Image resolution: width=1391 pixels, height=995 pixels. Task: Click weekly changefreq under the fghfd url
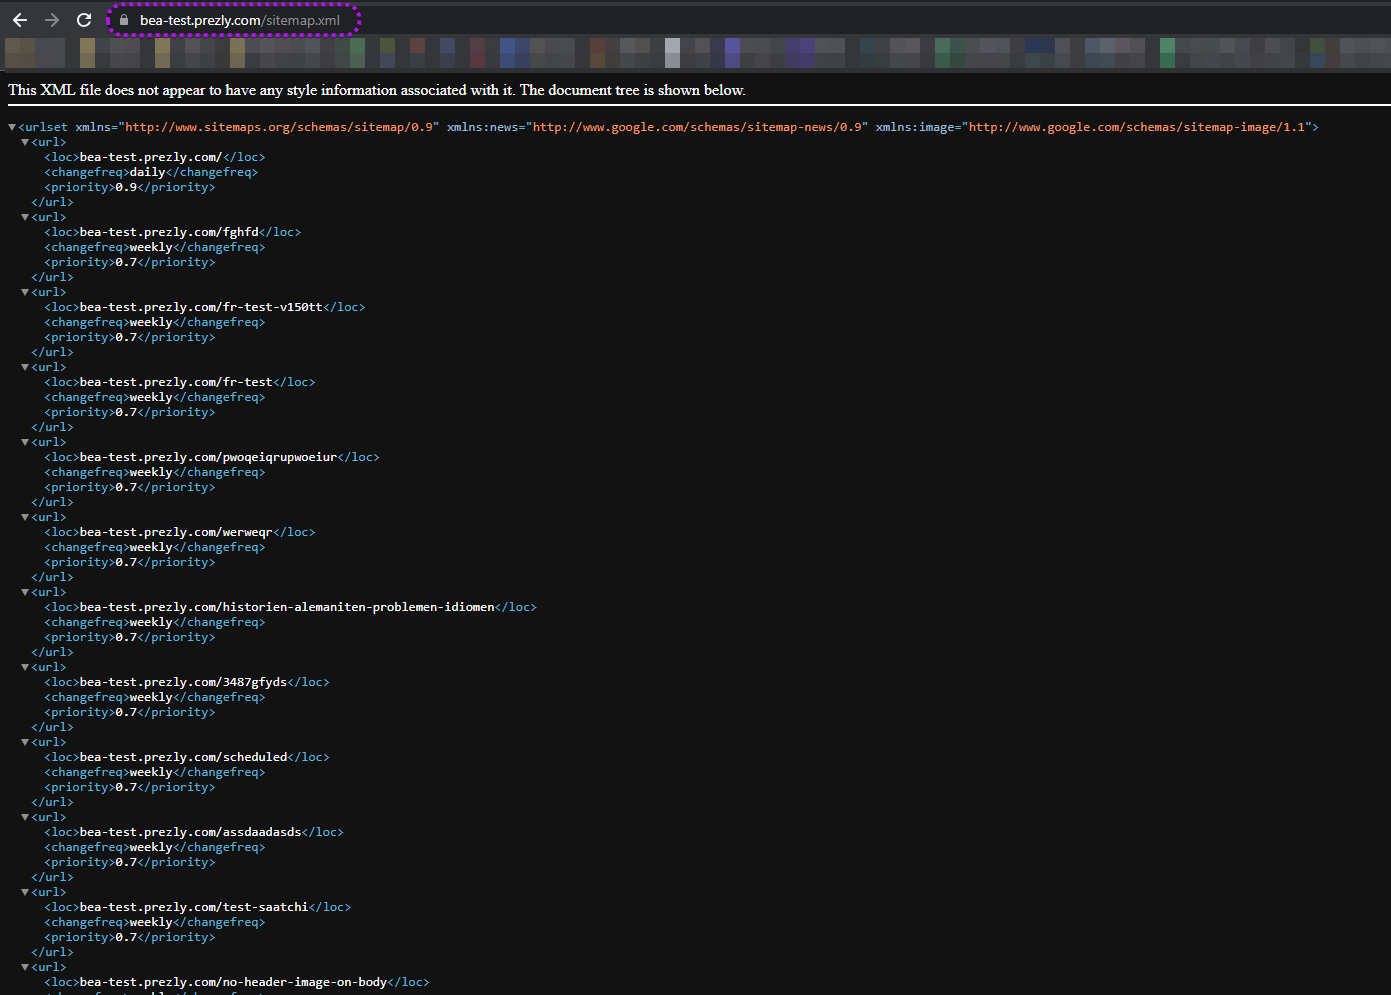point(151,247)
